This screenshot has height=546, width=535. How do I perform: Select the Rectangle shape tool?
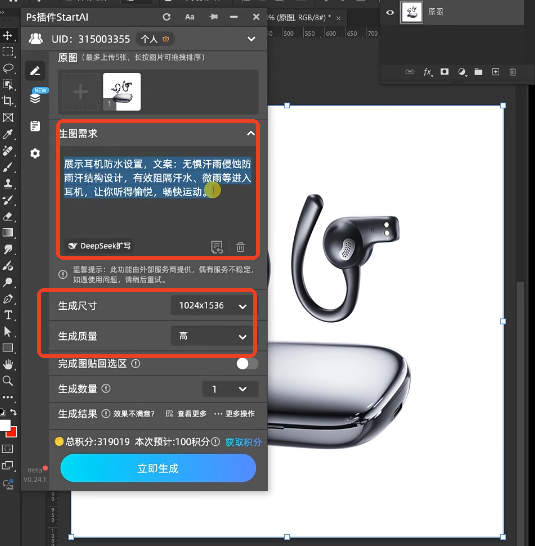click(x=8, y=348)
